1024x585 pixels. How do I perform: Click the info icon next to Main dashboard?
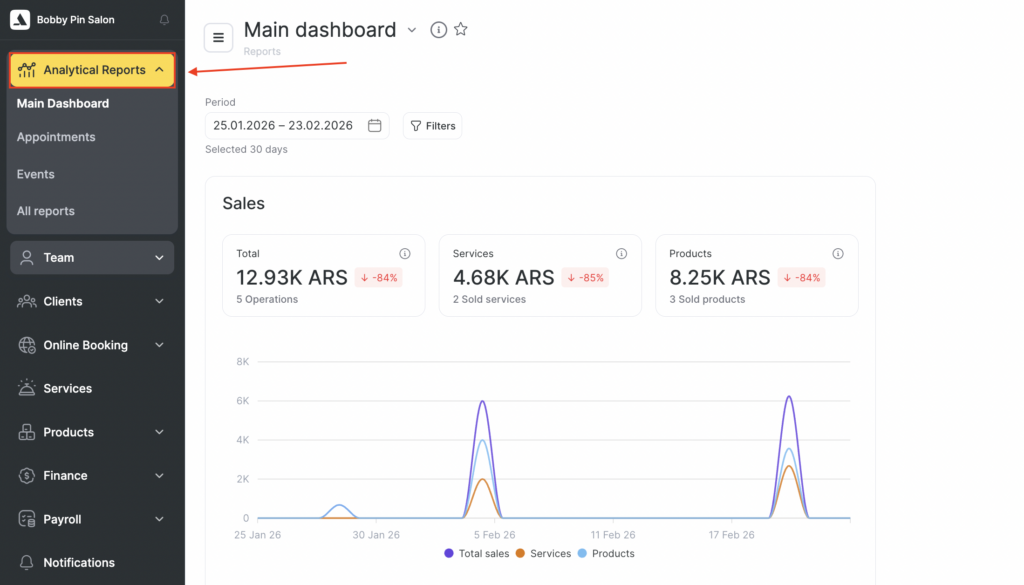click(438, 30)
